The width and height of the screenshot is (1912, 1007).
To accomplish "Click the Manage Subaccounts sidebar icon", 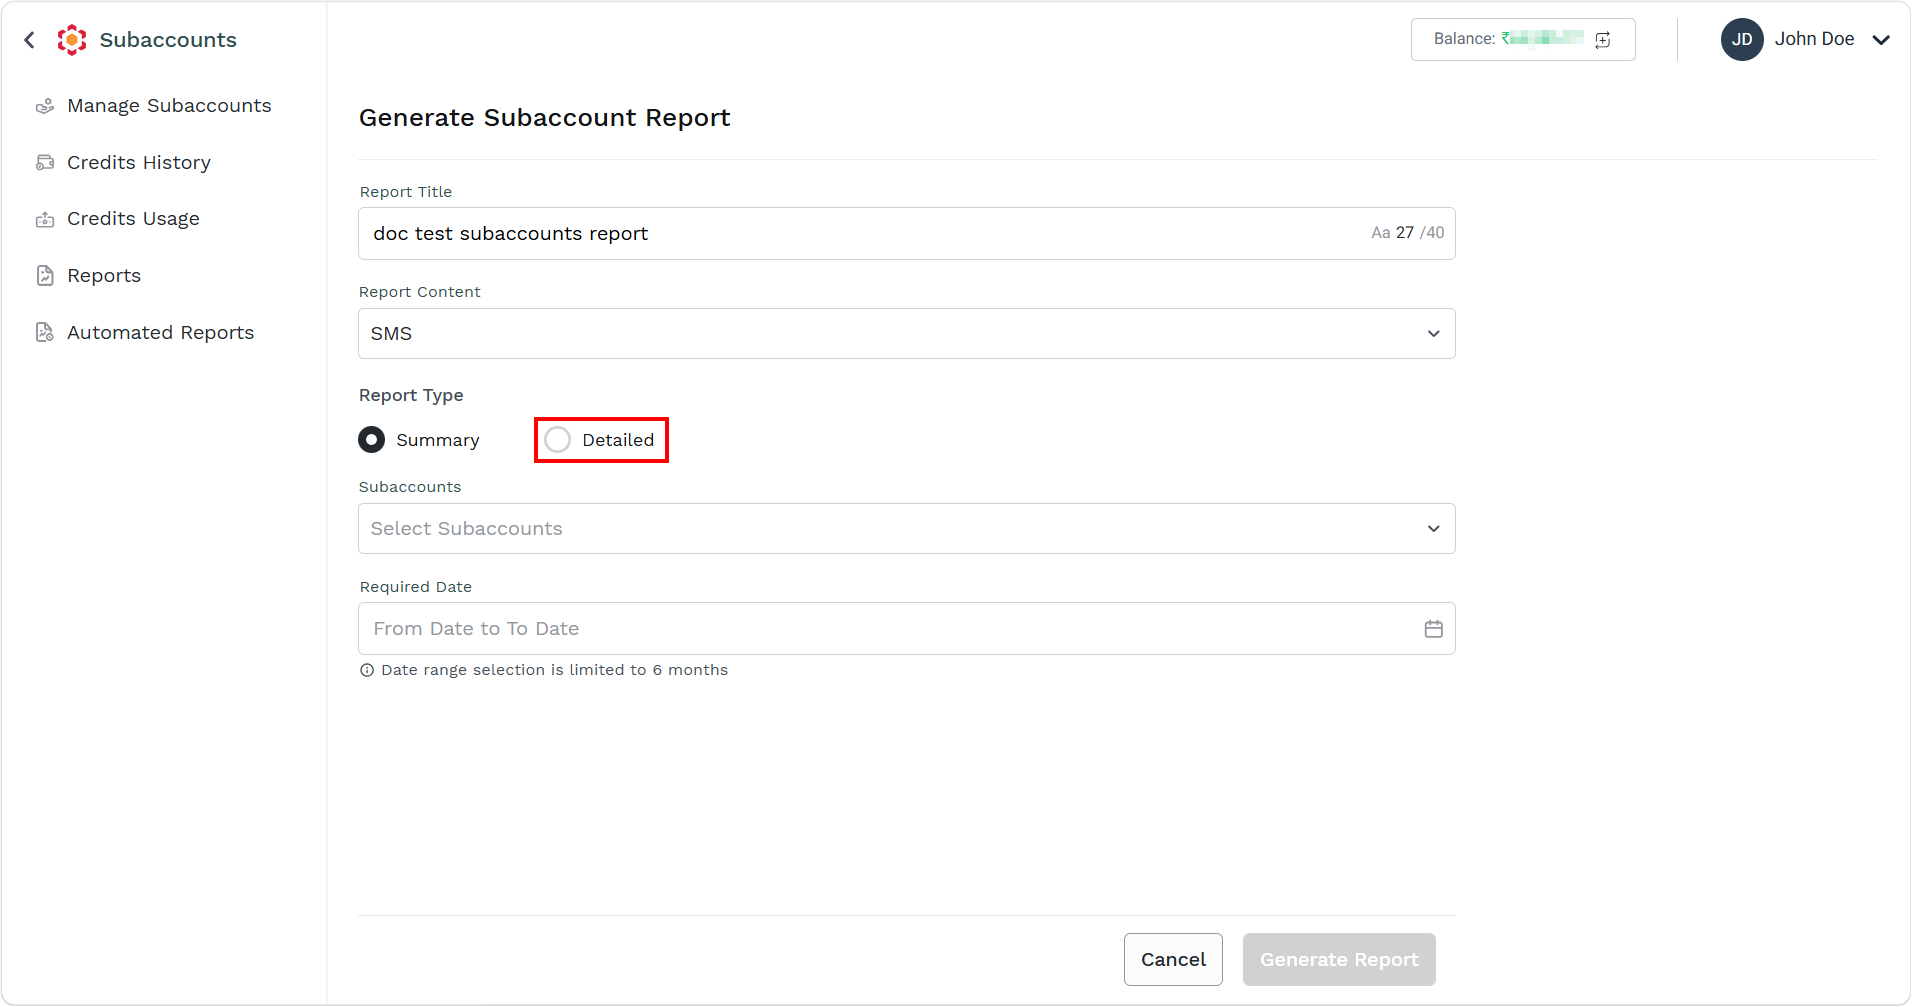I will (45, 106).
